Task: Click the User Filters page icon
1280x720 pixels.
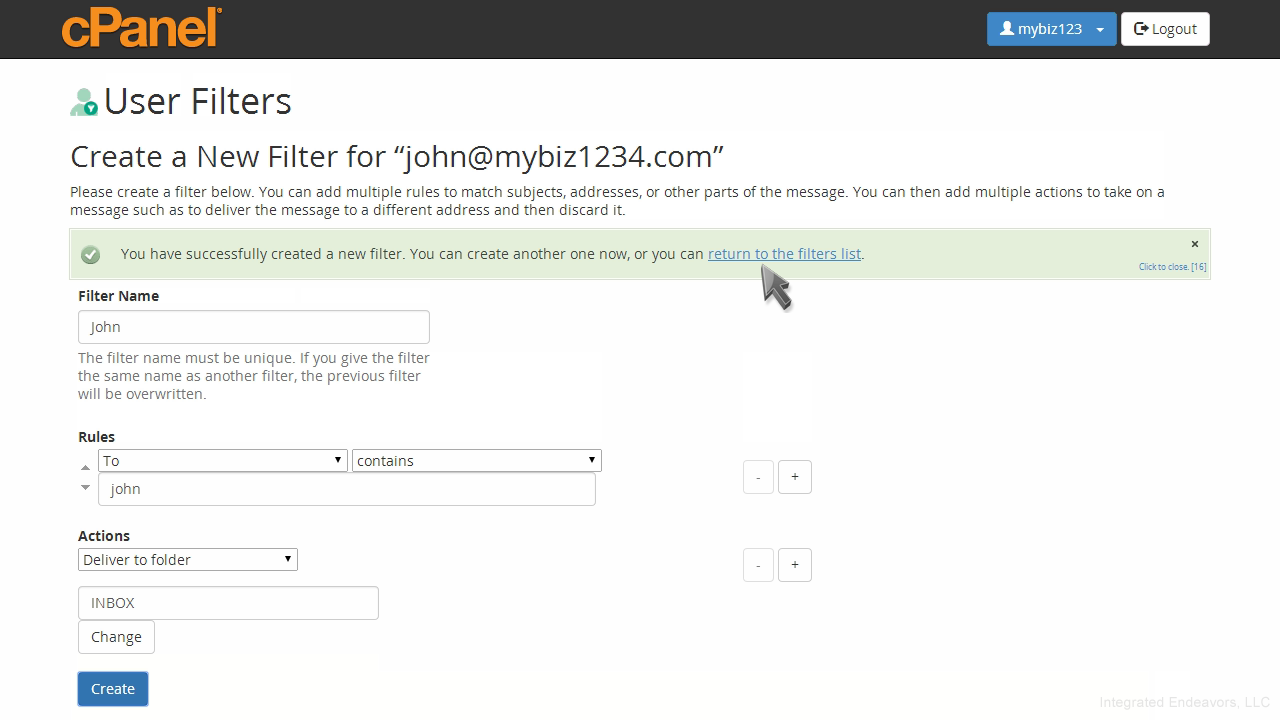Action: pos(84,102)
